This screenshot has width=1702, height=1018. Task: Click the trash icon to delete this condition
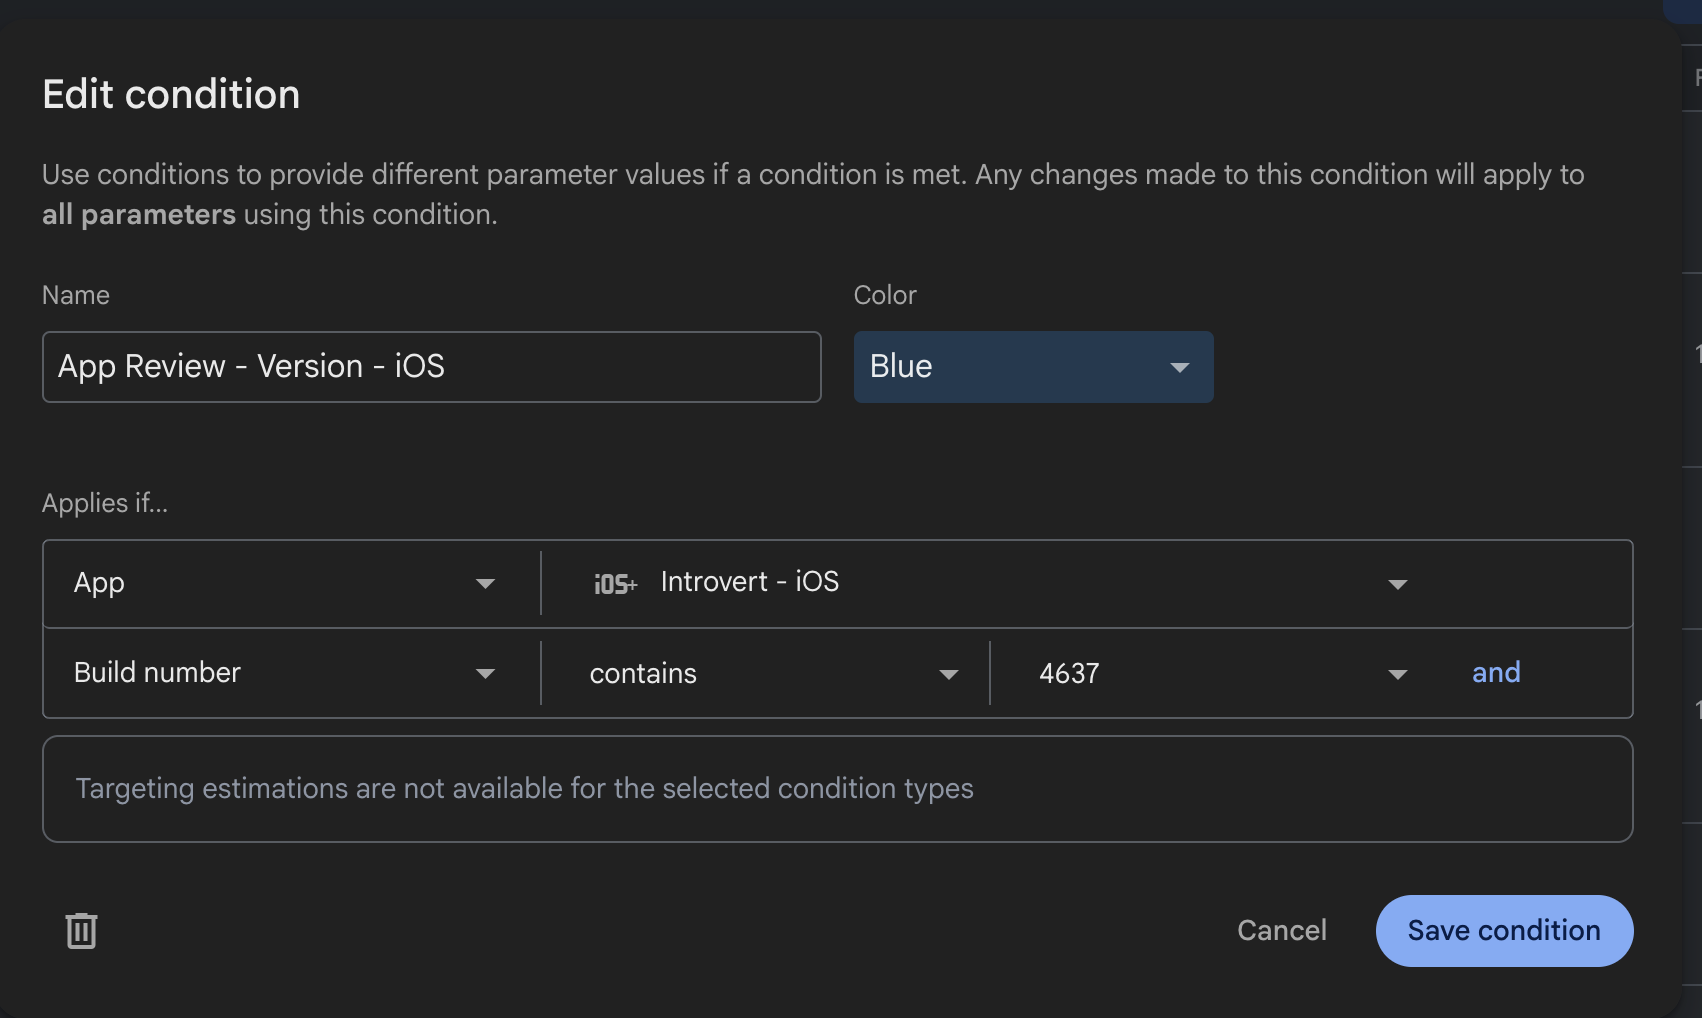[x=80, y=930]
